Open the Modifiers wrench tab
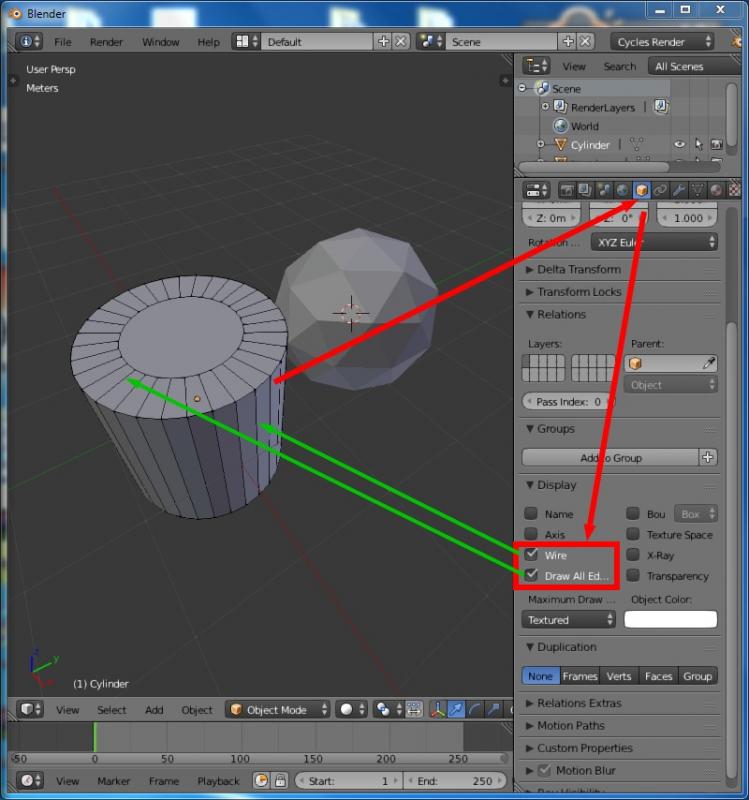Image resolution: width=749 pixels, height=800 pixels. point(679,190)
